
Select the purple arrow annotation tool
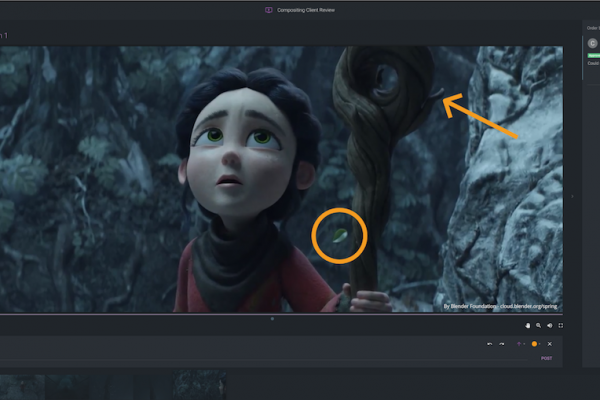(x=519, y=344)
